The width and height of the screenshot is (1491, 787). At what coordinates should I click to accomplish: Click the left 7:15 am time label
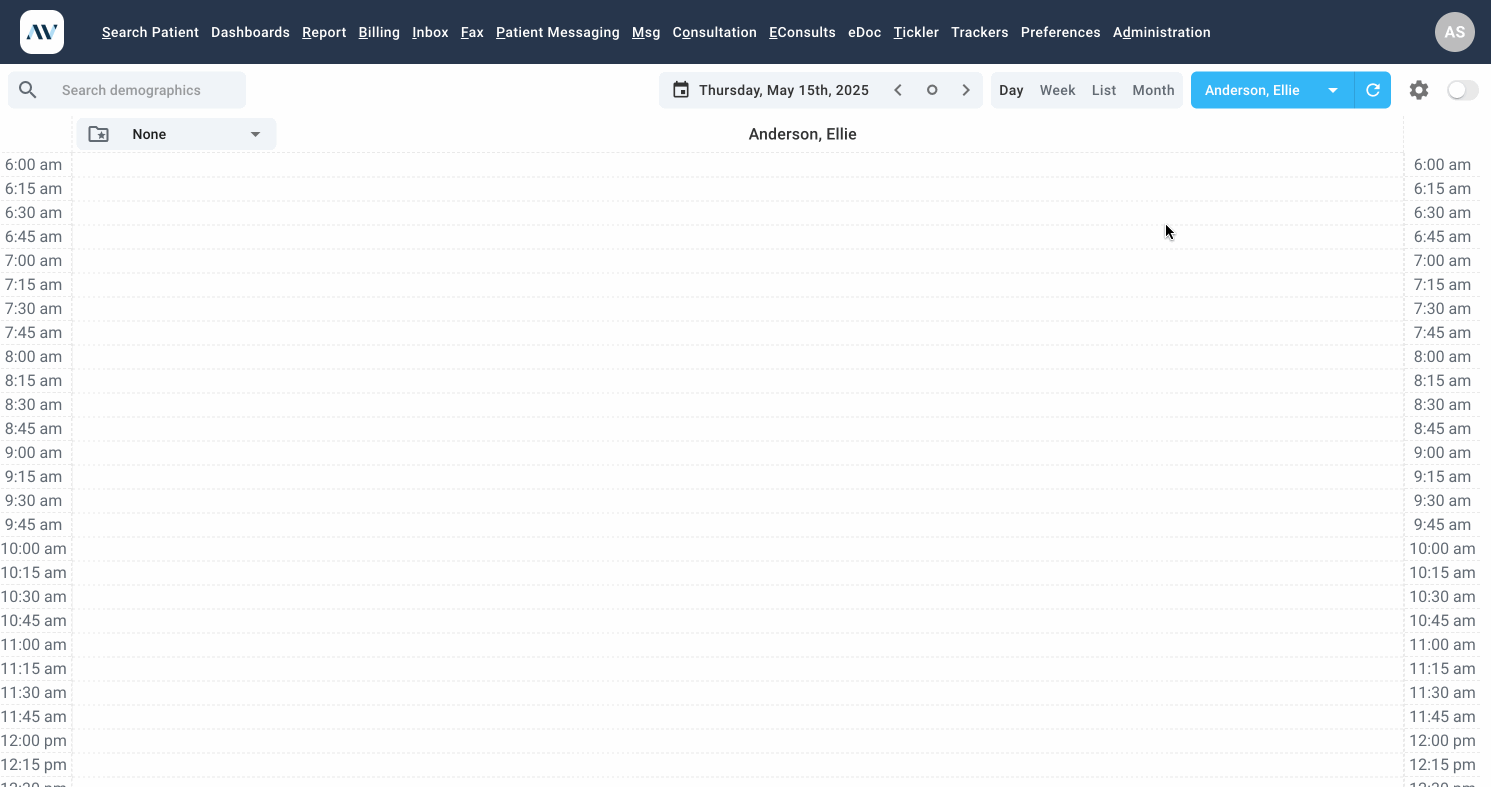(33, 285)
